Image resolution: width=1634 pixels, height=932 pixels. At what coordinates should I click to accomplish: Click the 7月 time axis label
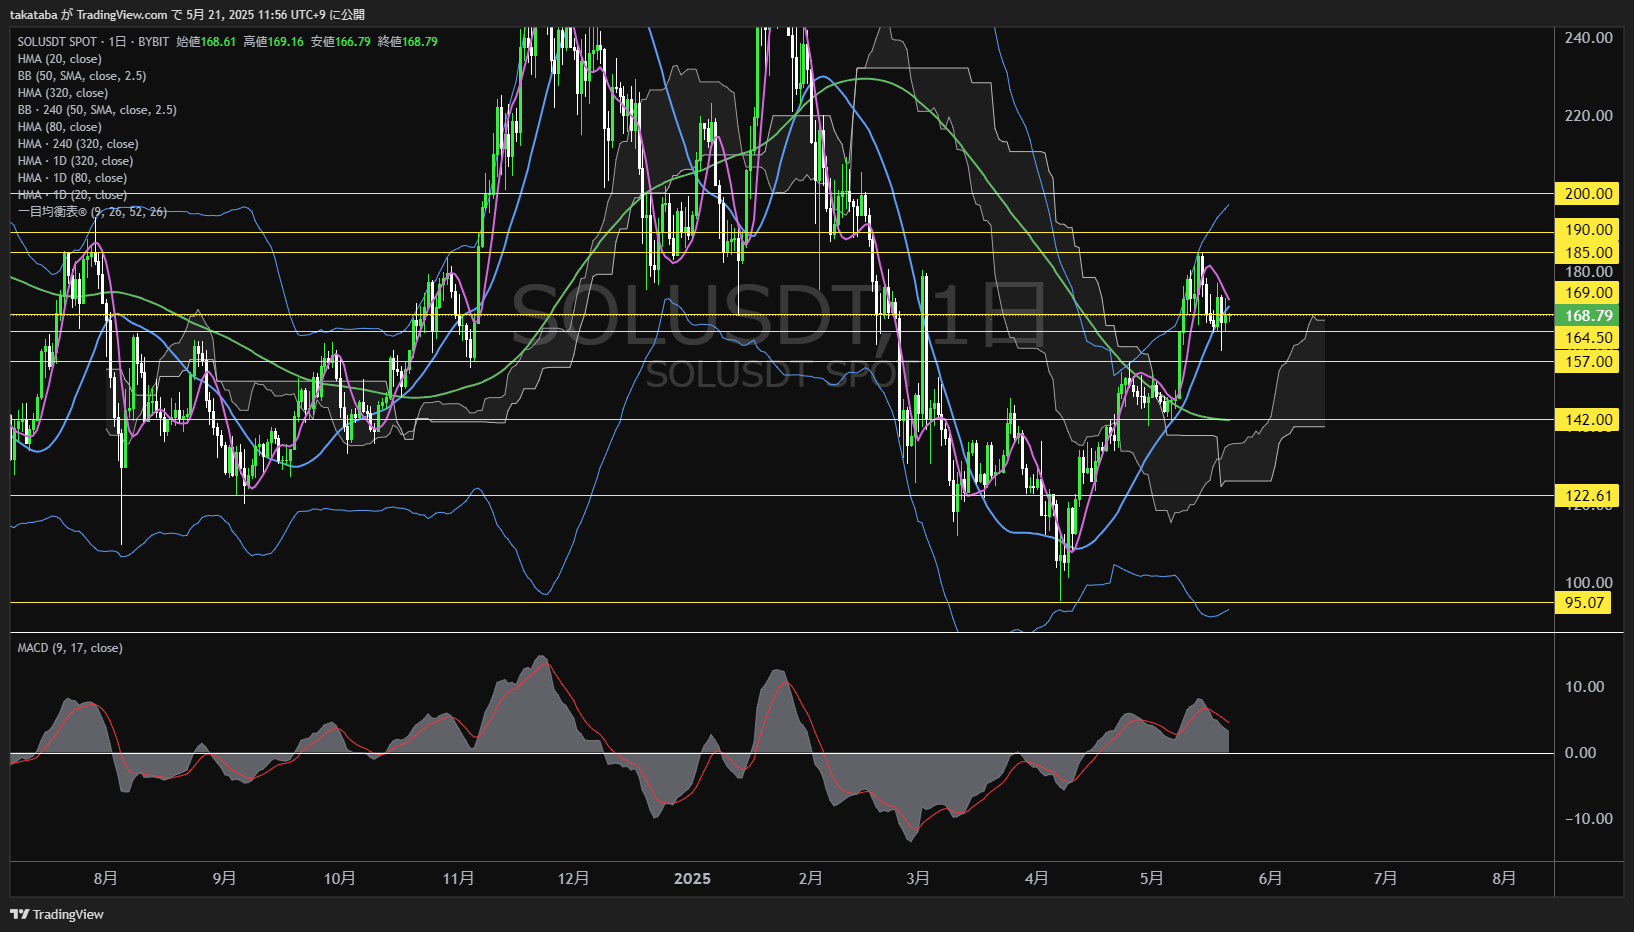1385,878
